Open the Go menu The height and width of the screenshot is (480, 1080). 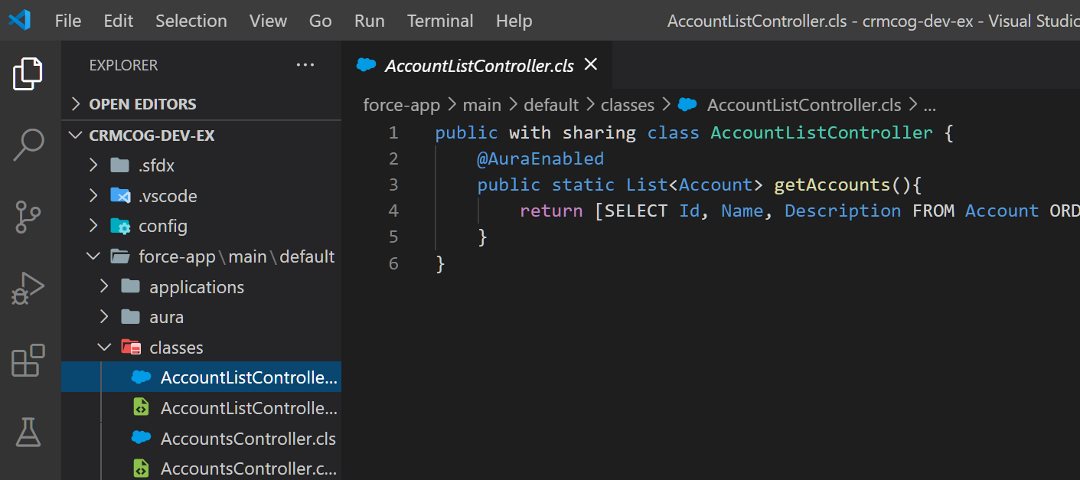[320, 21]
